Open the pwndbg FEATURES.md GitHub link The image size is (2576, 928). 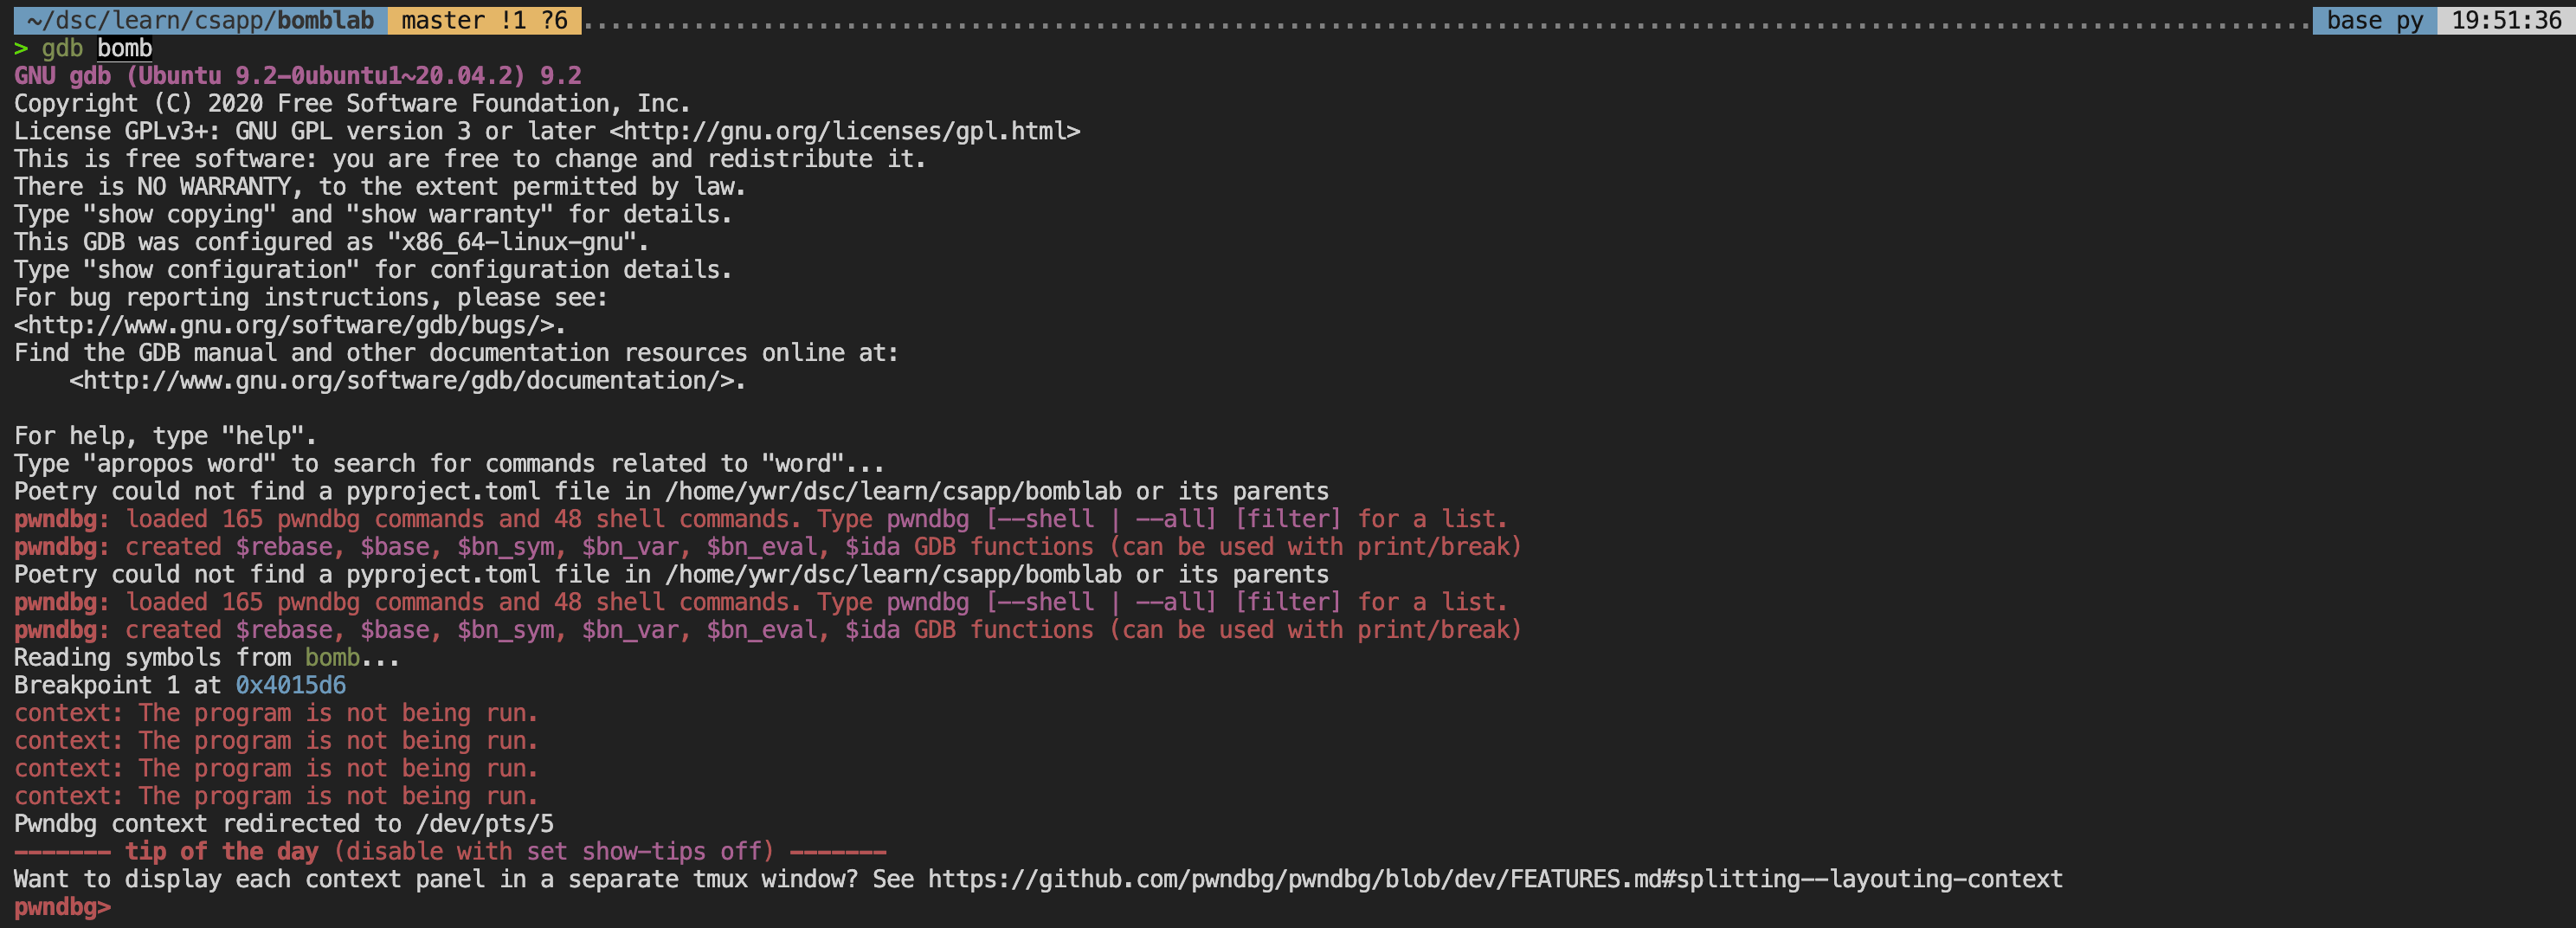pos(1494,879)
